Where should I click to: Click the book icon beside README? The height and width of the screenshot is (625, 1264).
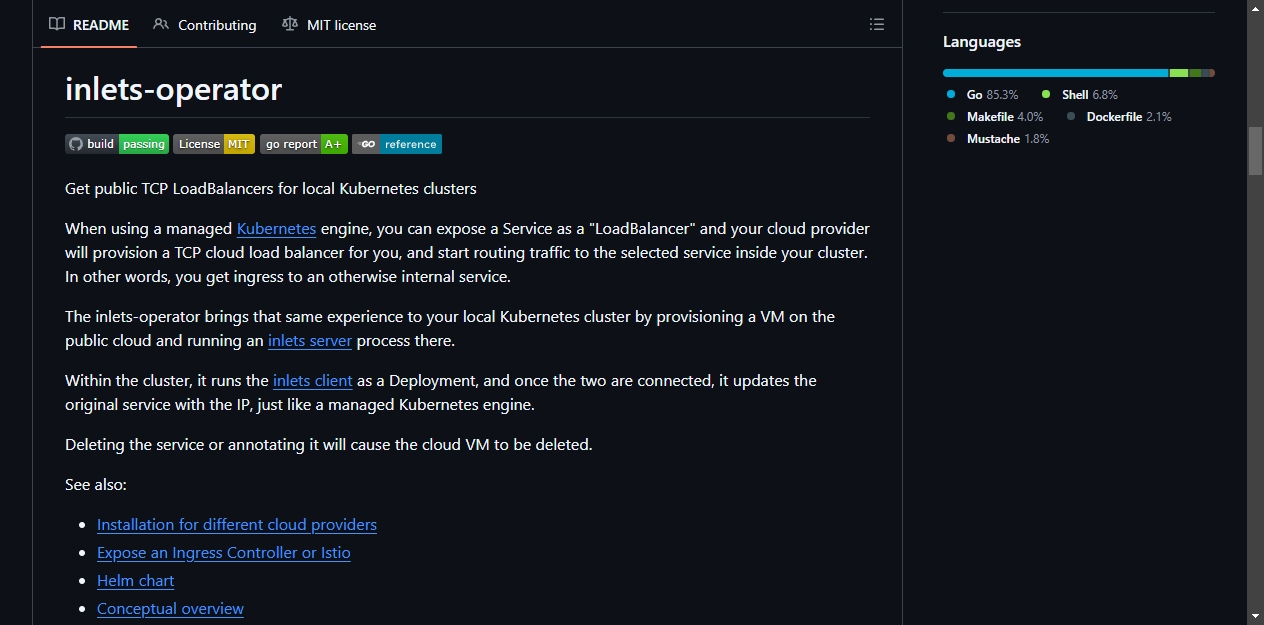click(57, 25)
